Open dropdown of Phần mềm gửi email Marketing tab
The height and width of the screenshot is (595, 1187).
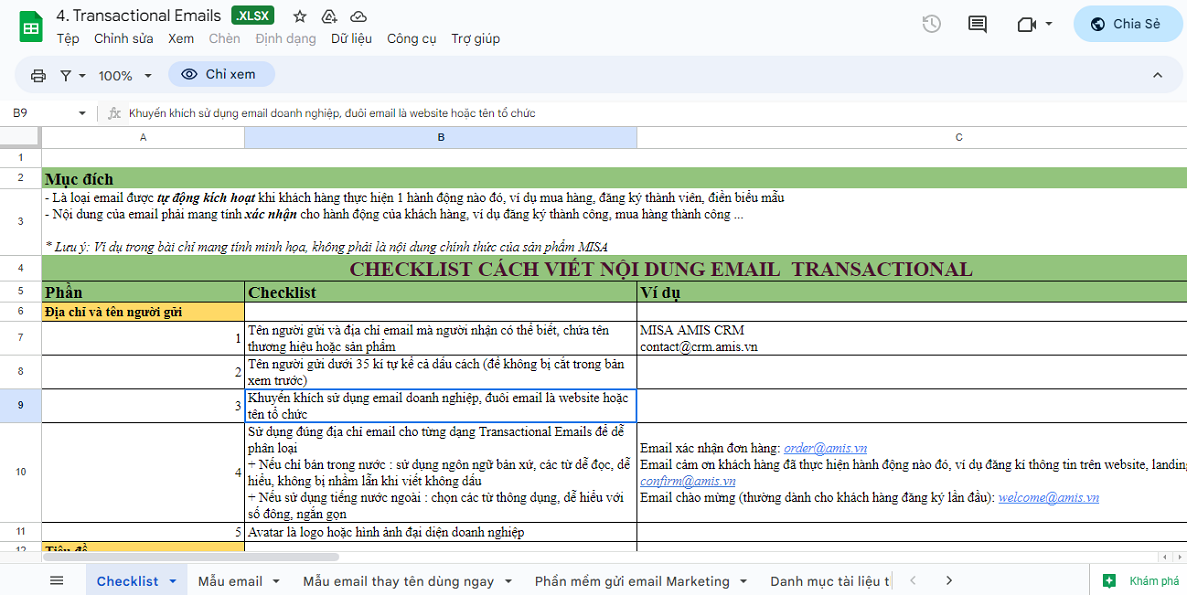(x=743, y=581)
